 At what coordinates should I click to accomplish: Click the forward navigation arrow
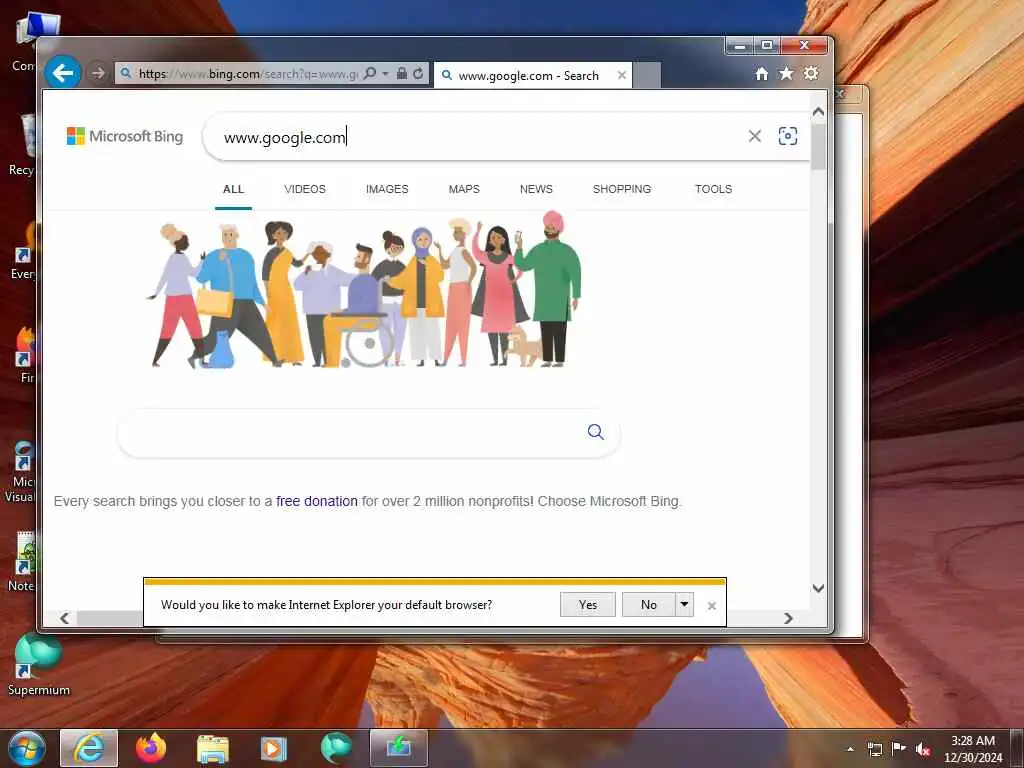pos(97,73)
